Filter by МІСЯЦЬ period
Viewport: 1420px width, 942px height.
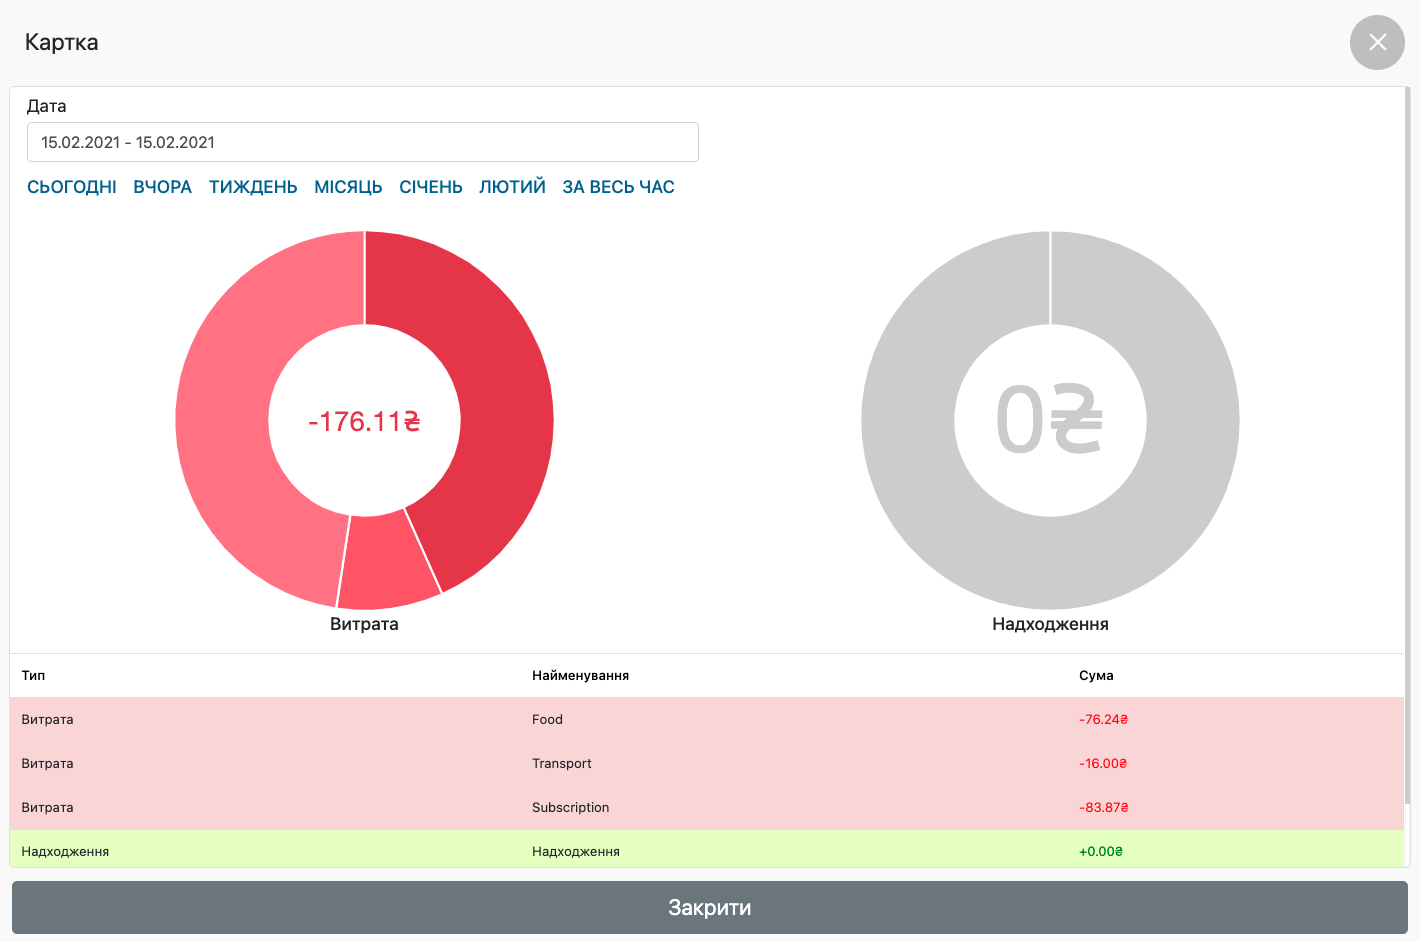click(x=348, y=187)
